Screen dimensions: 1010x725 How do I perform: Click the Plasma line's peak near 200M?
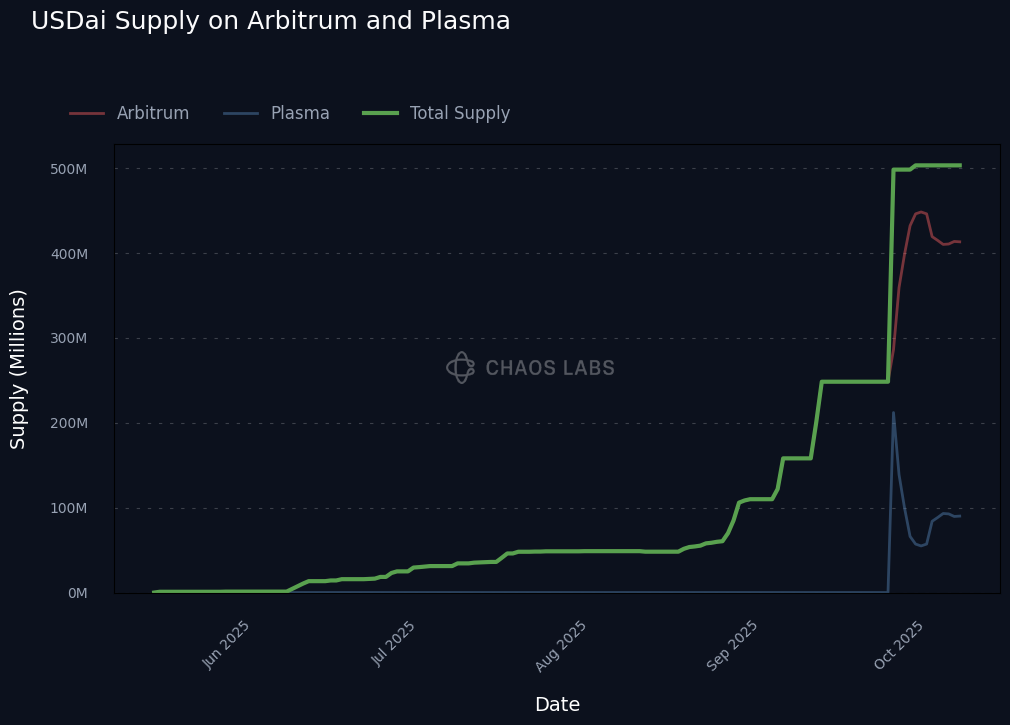[893, 413]
